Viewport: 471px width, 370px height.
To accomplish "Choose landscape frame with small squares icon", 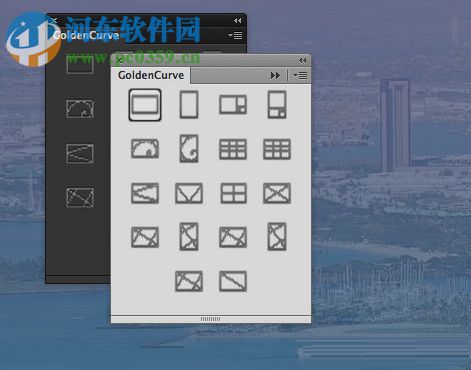I will [x=233, y=105].
